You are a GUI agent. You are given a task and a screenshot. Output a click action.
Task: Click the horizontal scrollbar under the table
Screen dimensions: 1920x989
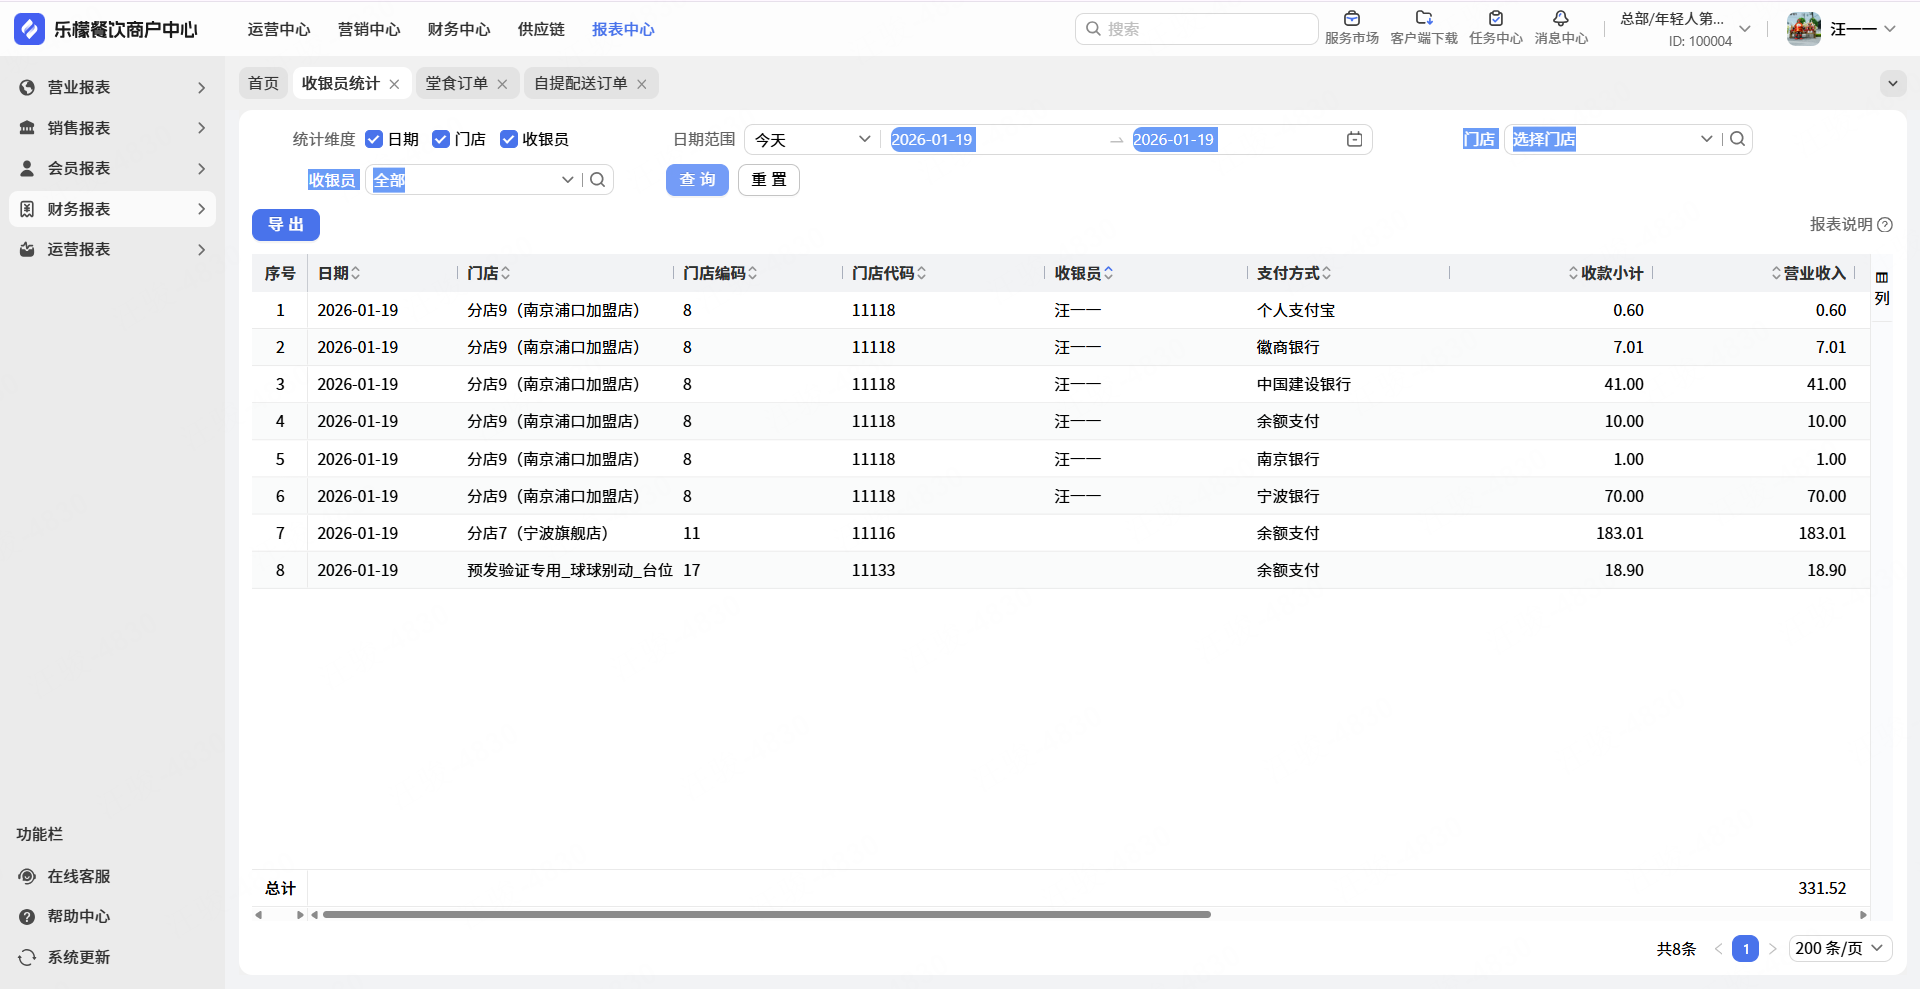[766, 914]
